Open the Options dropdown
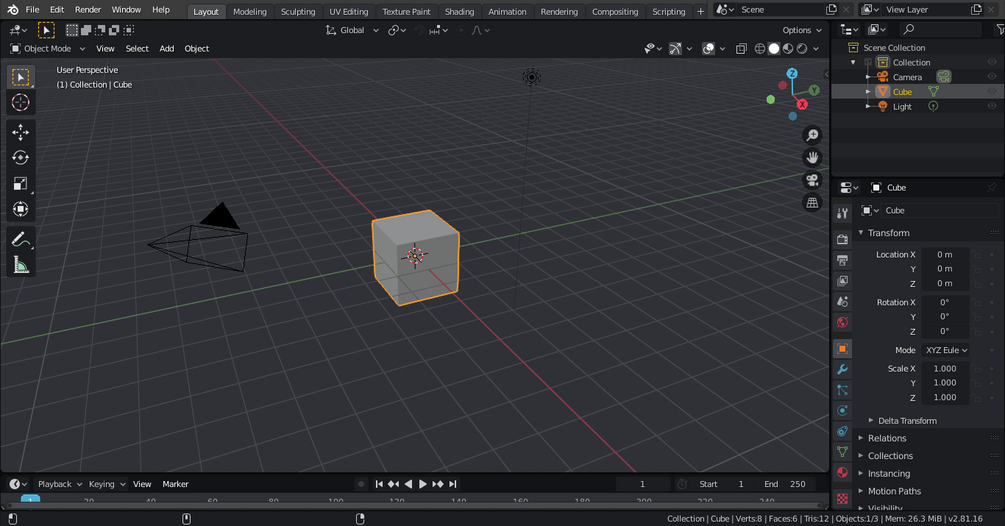Screen dimensions: 1005x526 (x=802, y=30)
